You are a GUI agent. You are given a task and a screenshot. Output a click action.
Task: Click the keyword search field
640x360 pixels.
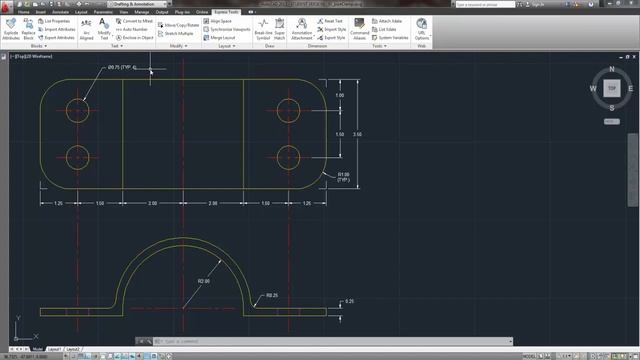pos(485,4)
